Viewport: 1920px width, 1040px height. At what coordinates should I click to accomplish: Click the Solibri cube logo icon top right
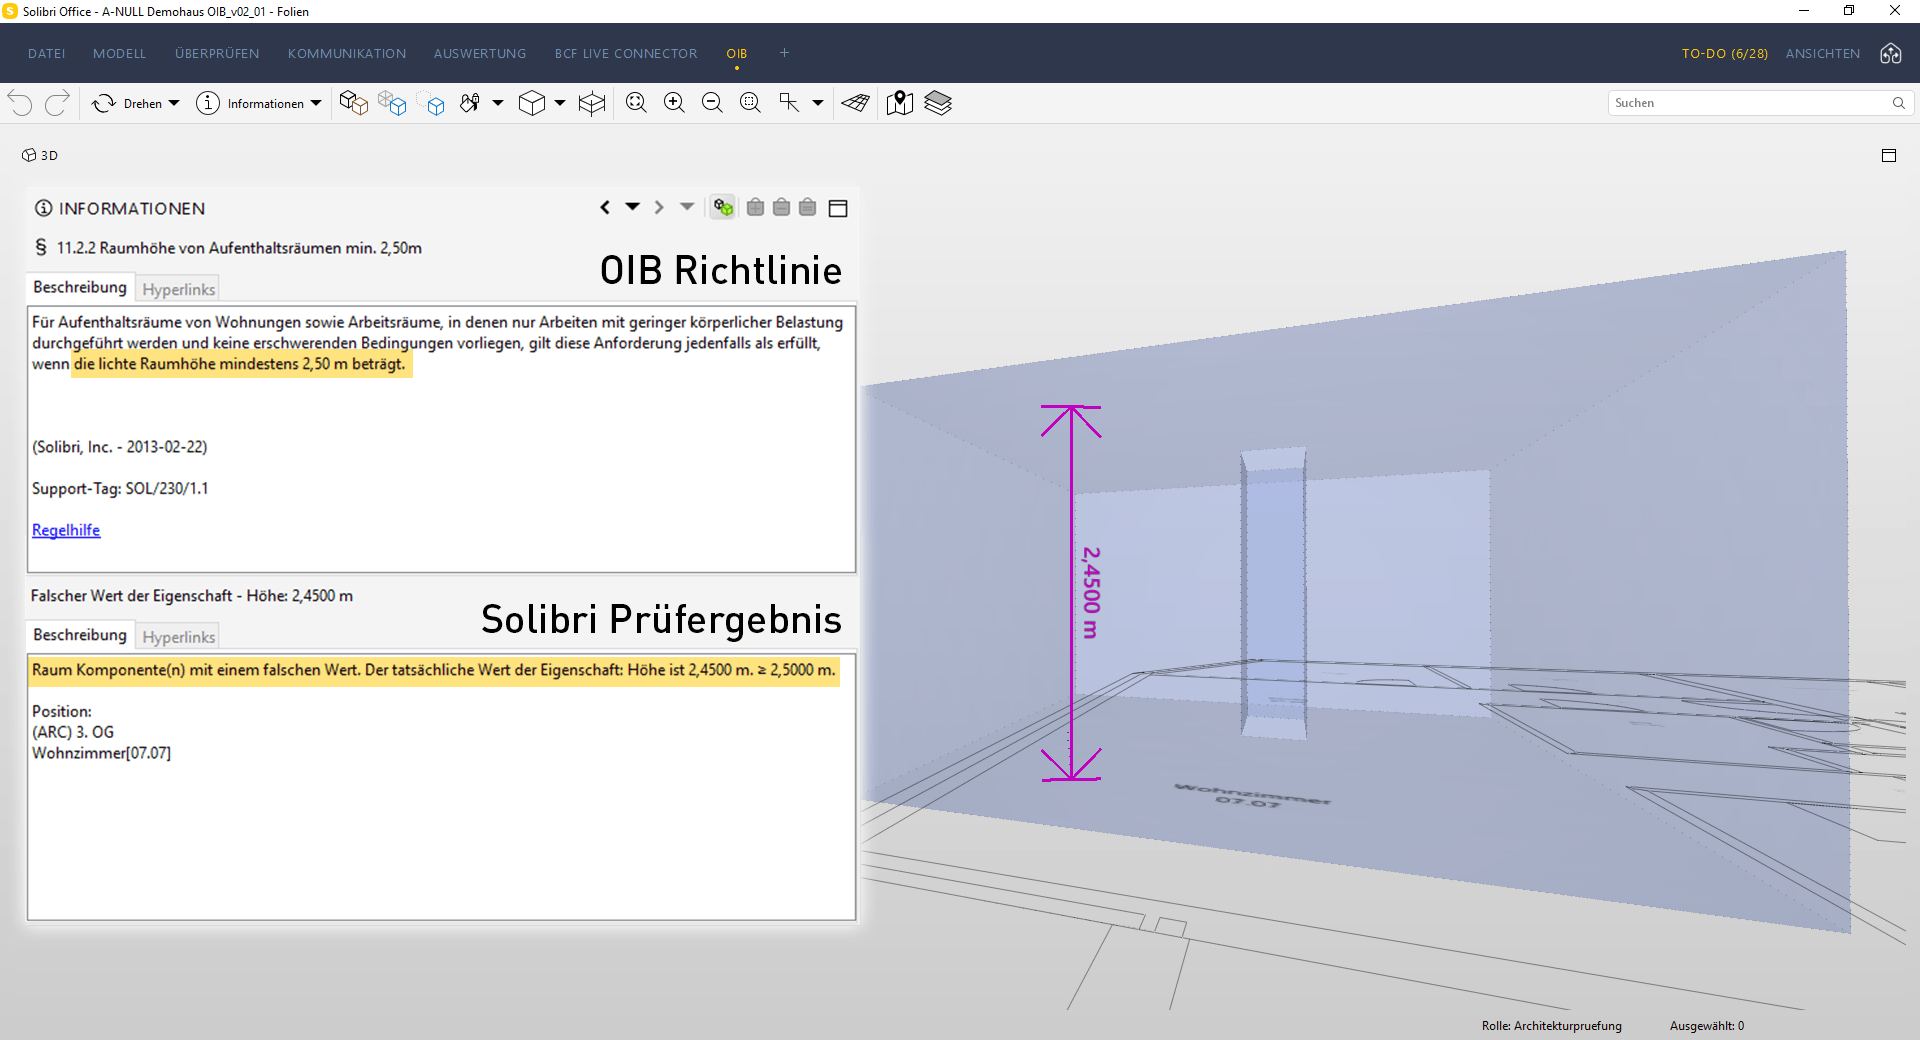pyautogui.click(x=1891, y=54)
